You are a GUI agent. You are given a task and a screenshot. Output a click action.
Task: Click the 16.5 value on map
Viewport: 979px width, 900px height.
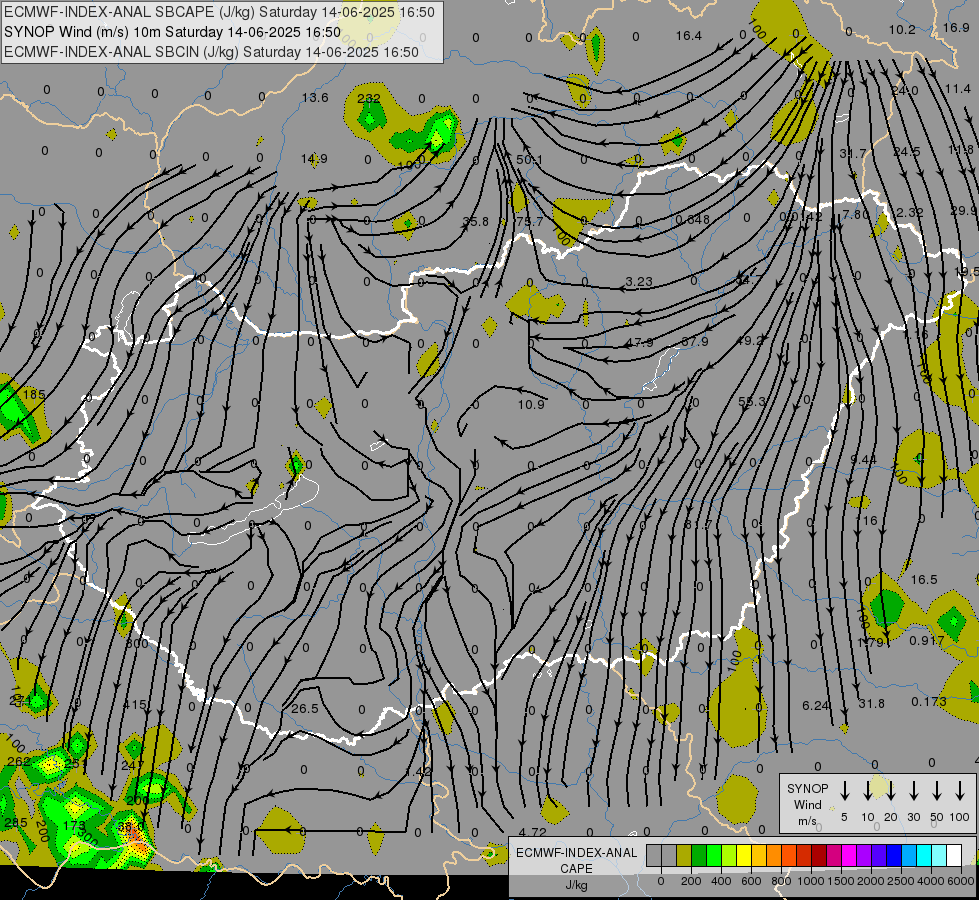click(924, 580)
